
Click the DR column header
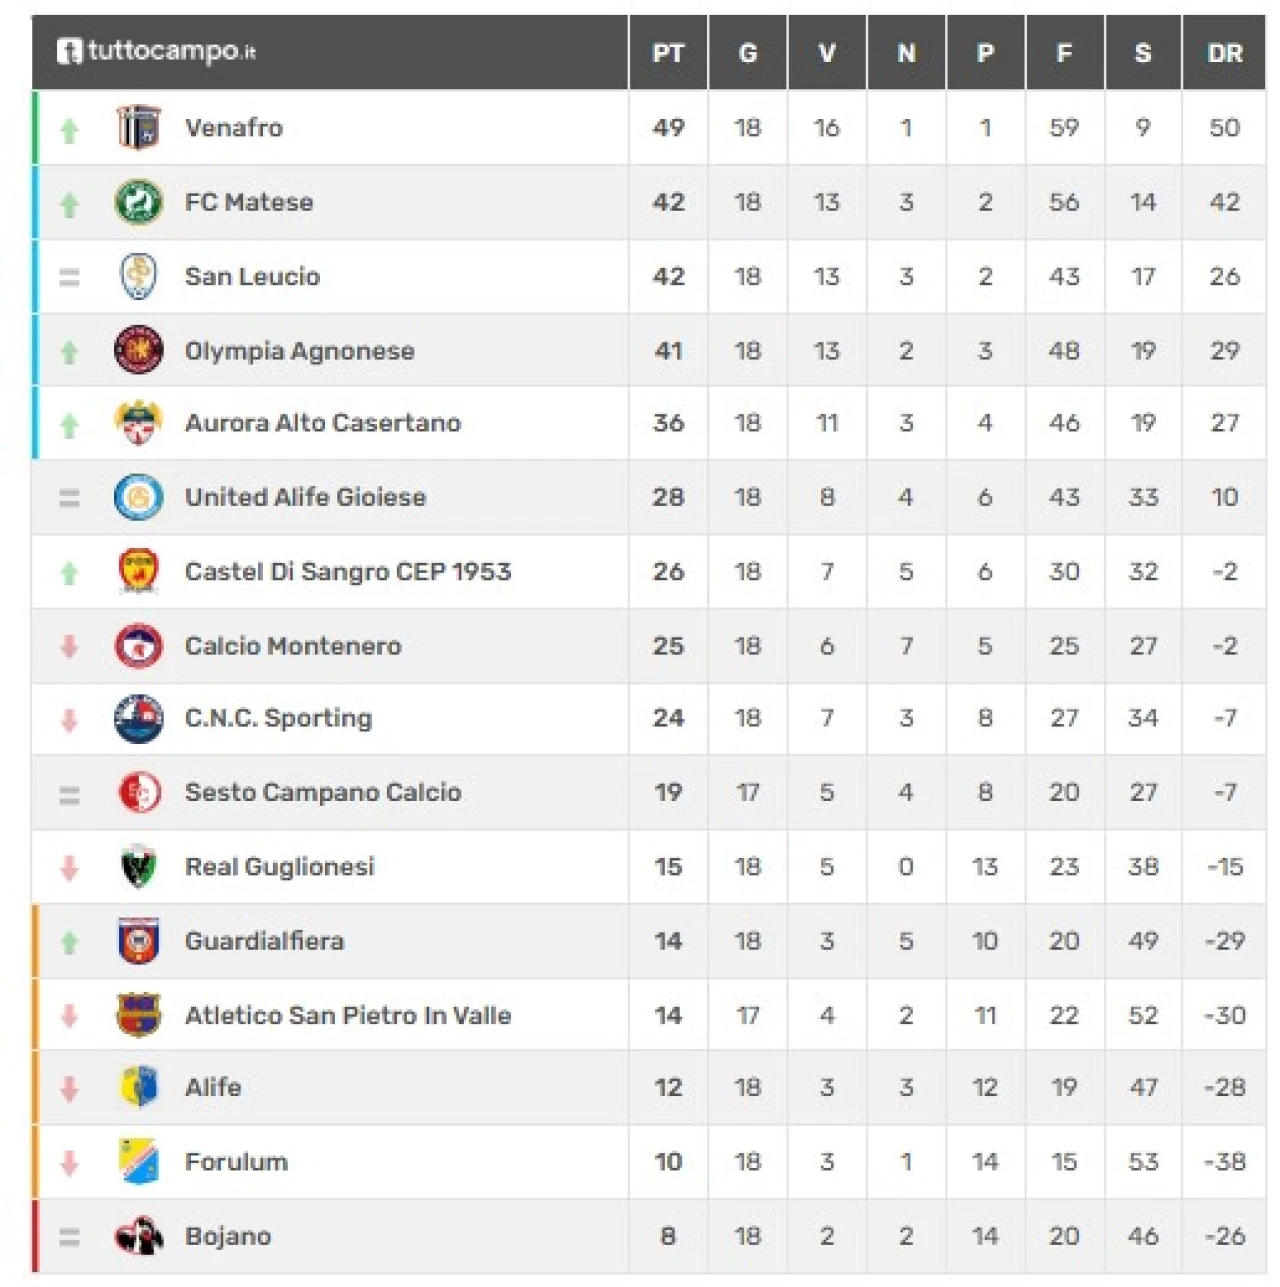1224,53
